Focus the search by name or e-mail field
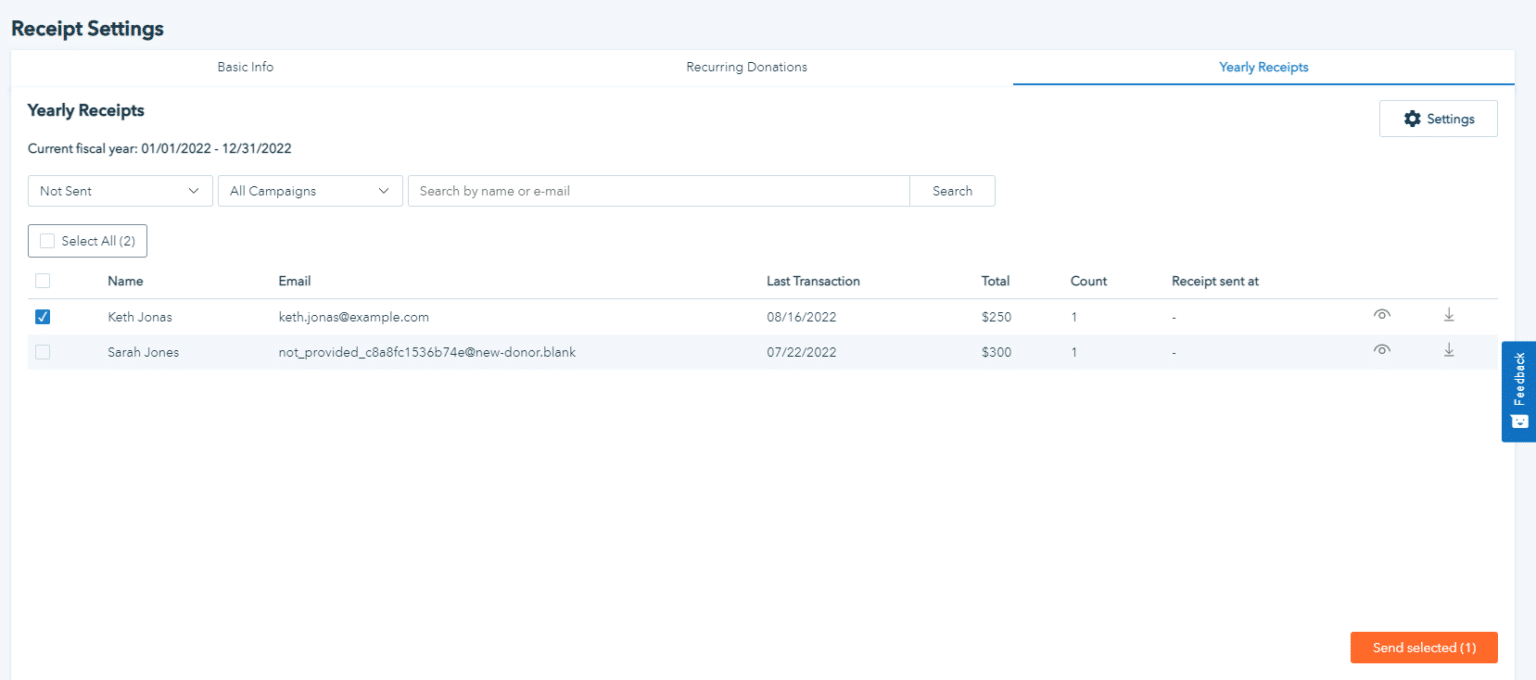Viewport: 1536px width, 680px height. [x=658, y=191]
